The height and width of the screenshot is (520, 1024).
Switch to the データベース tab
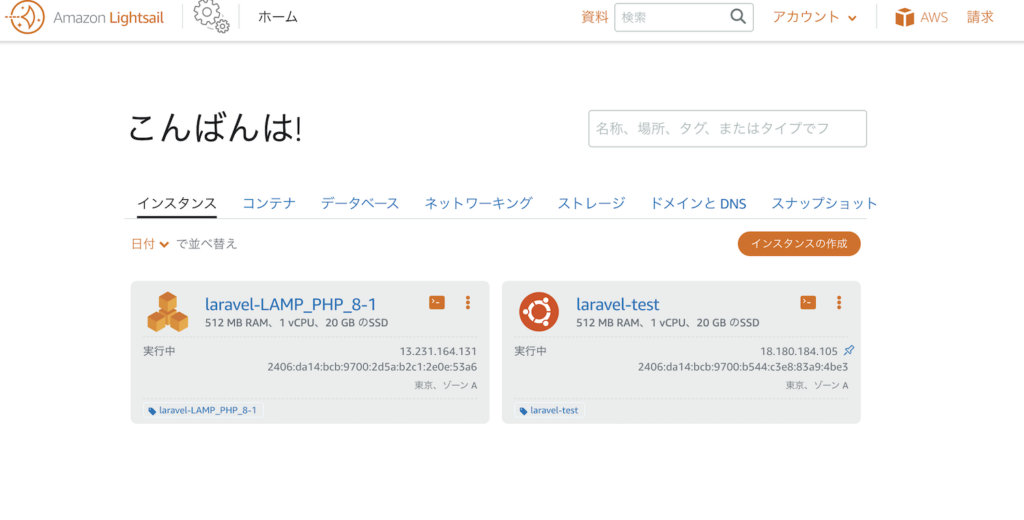click(360, 203)
